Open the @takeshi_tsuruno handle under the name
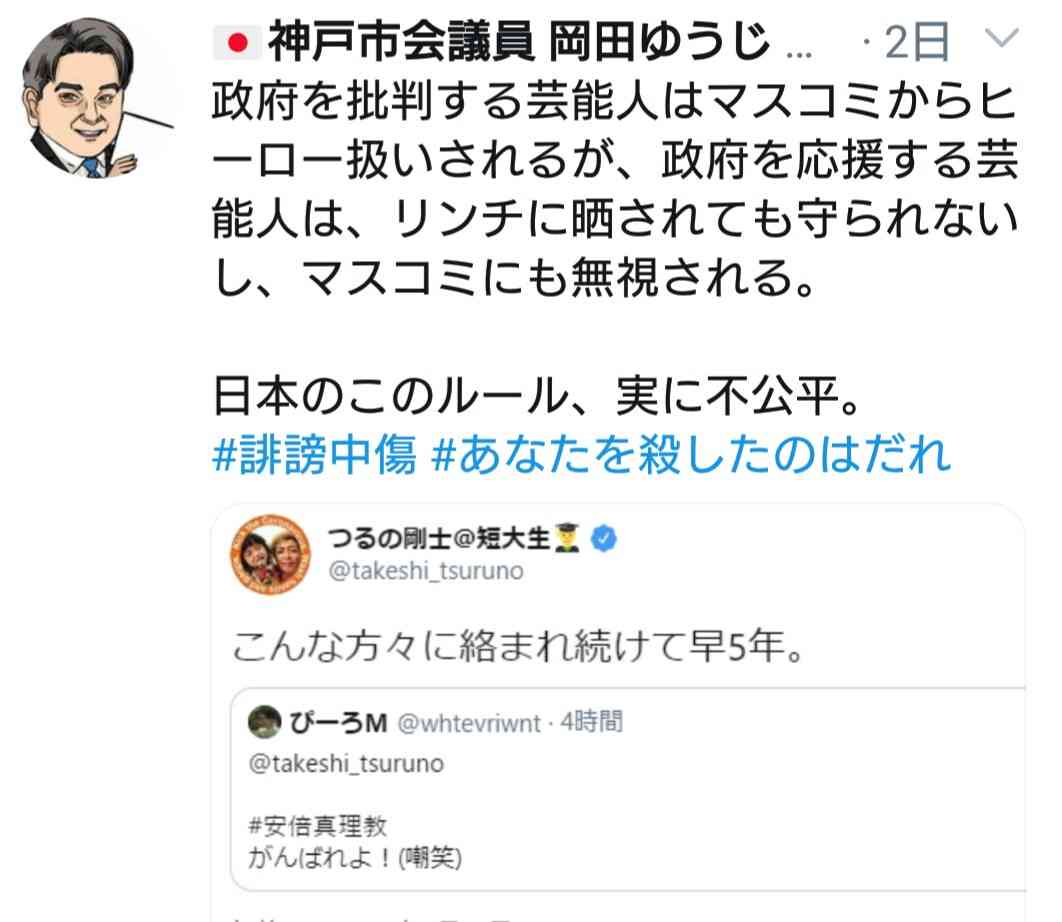 [x=425, y=571]
